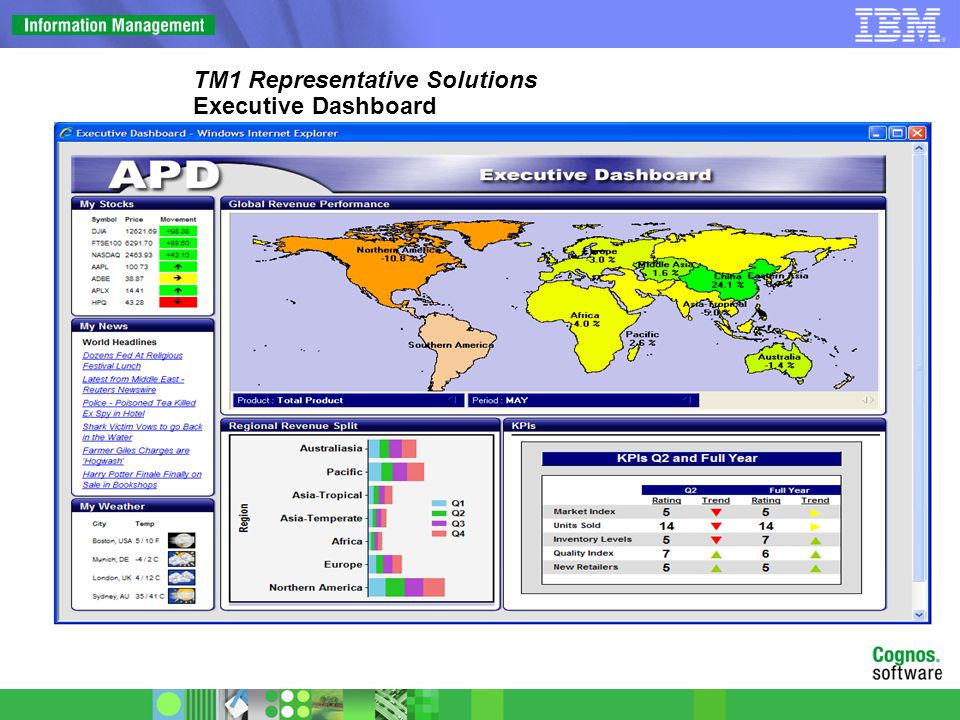Click the London, UK weather icon

click(181, 577)
